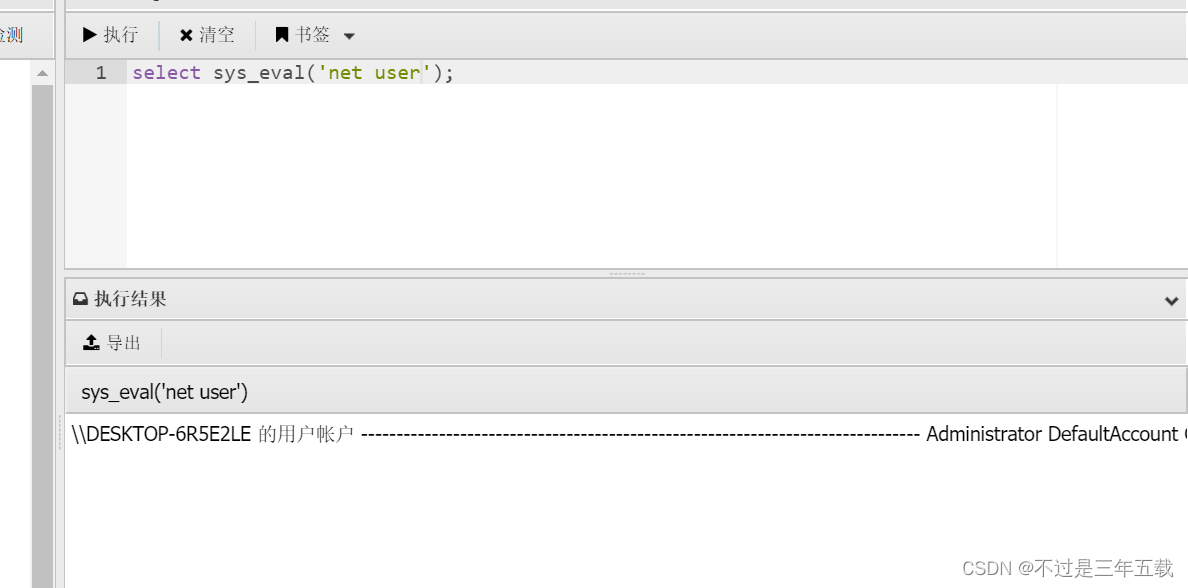Click the 执行 execute toolbar icon group
Viewport: 1188px width, 588px height.
[x=110, y=34]
